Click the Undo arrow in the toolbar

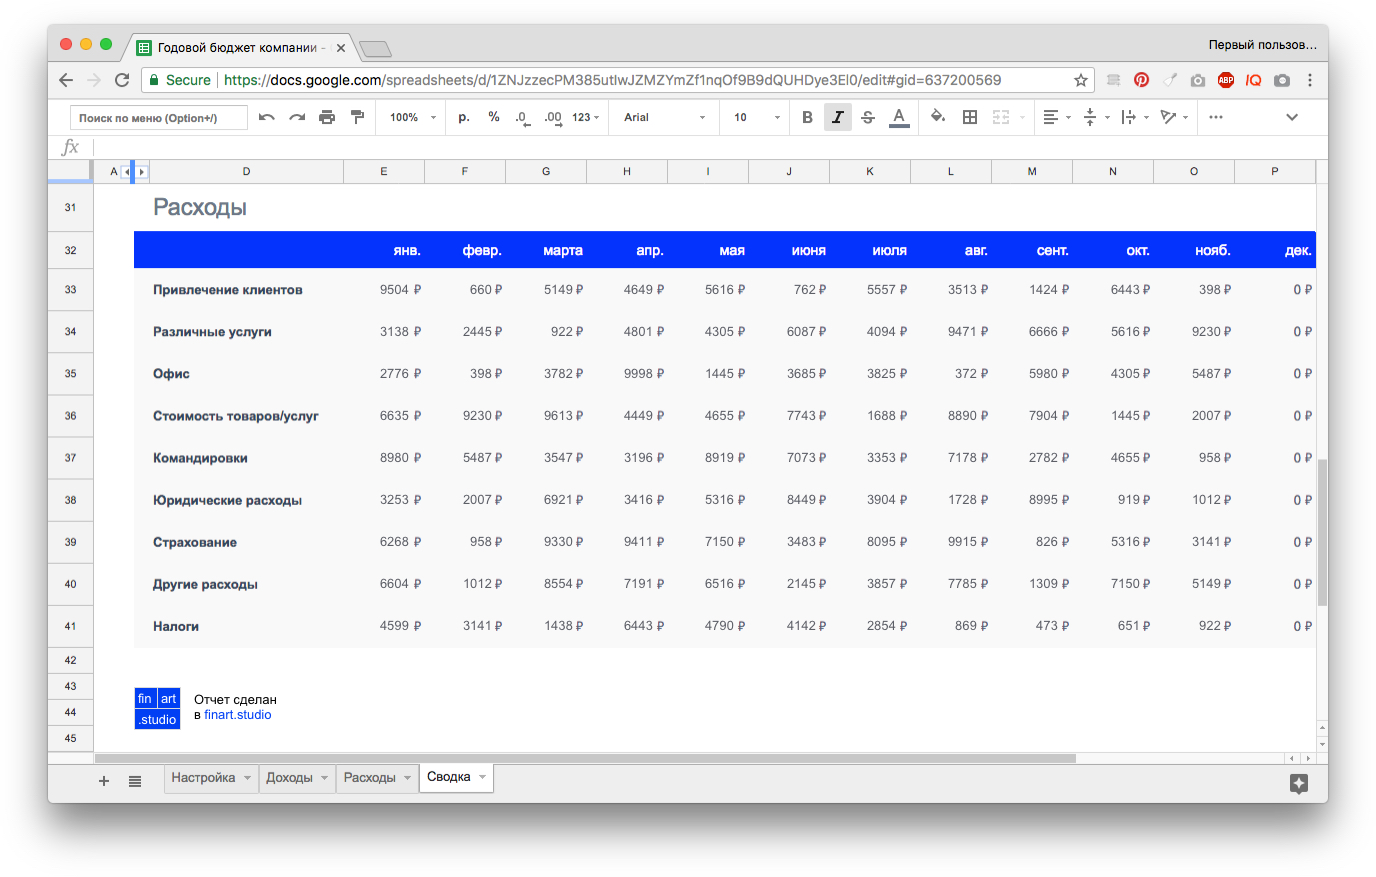coord(266,117)
